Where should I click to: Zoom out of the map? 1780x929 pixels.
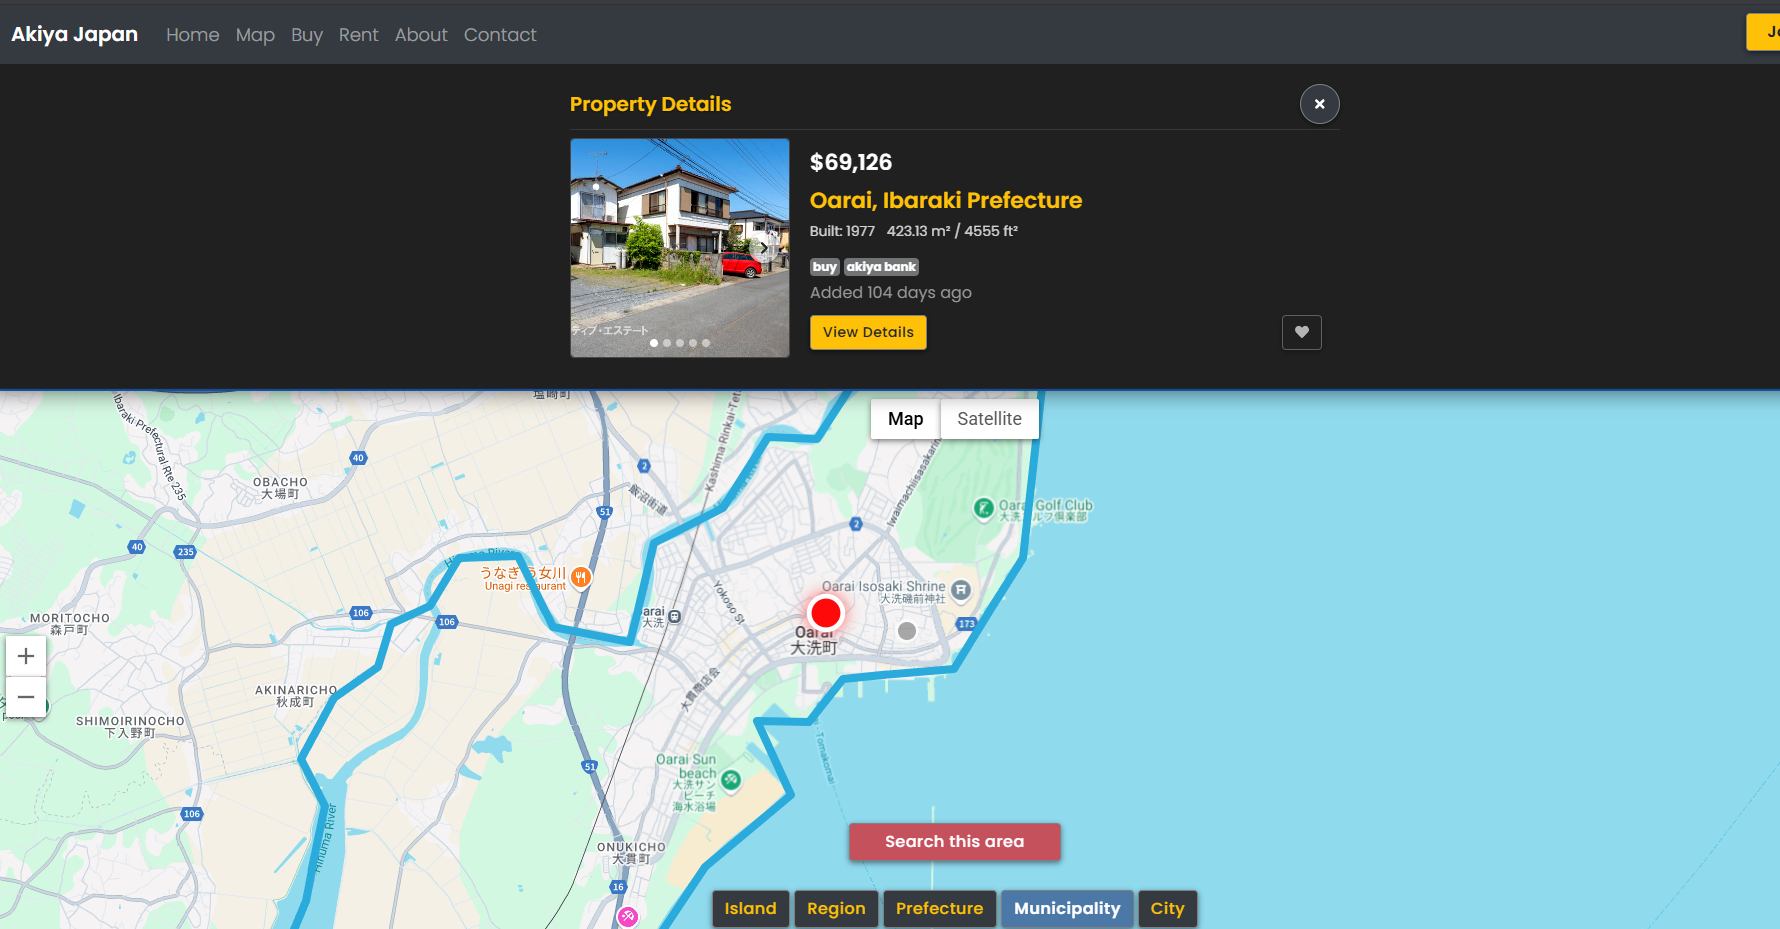(26, 697)
